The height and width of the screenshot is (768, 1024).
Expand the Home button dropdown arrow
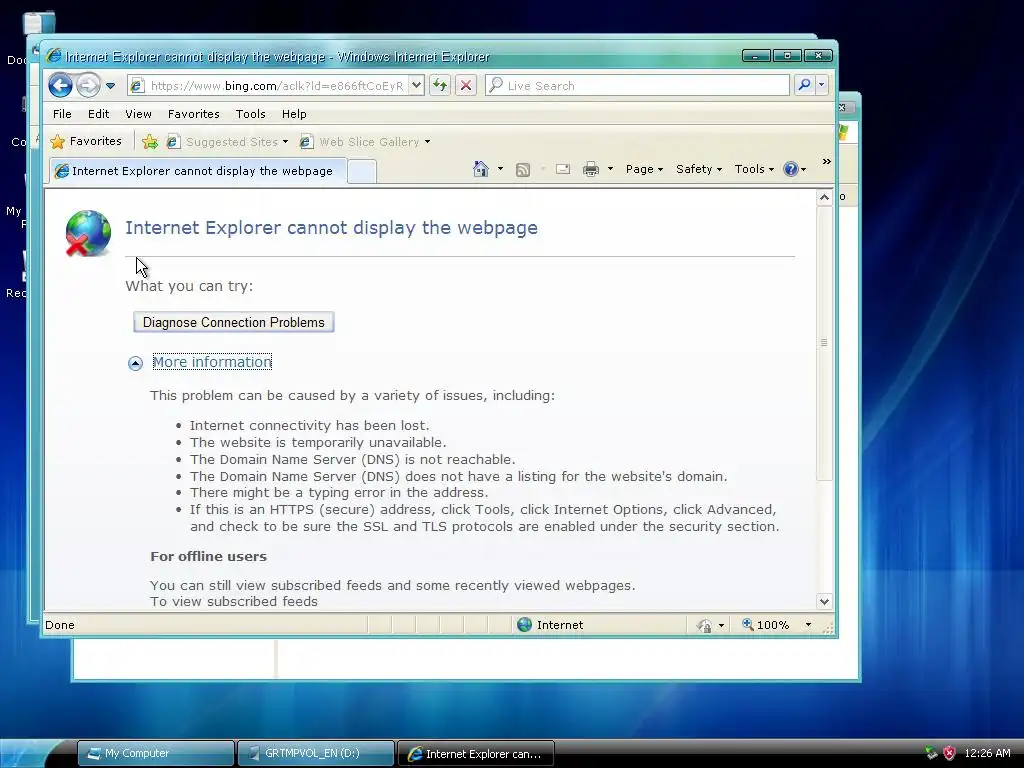(x=500, y=169)
